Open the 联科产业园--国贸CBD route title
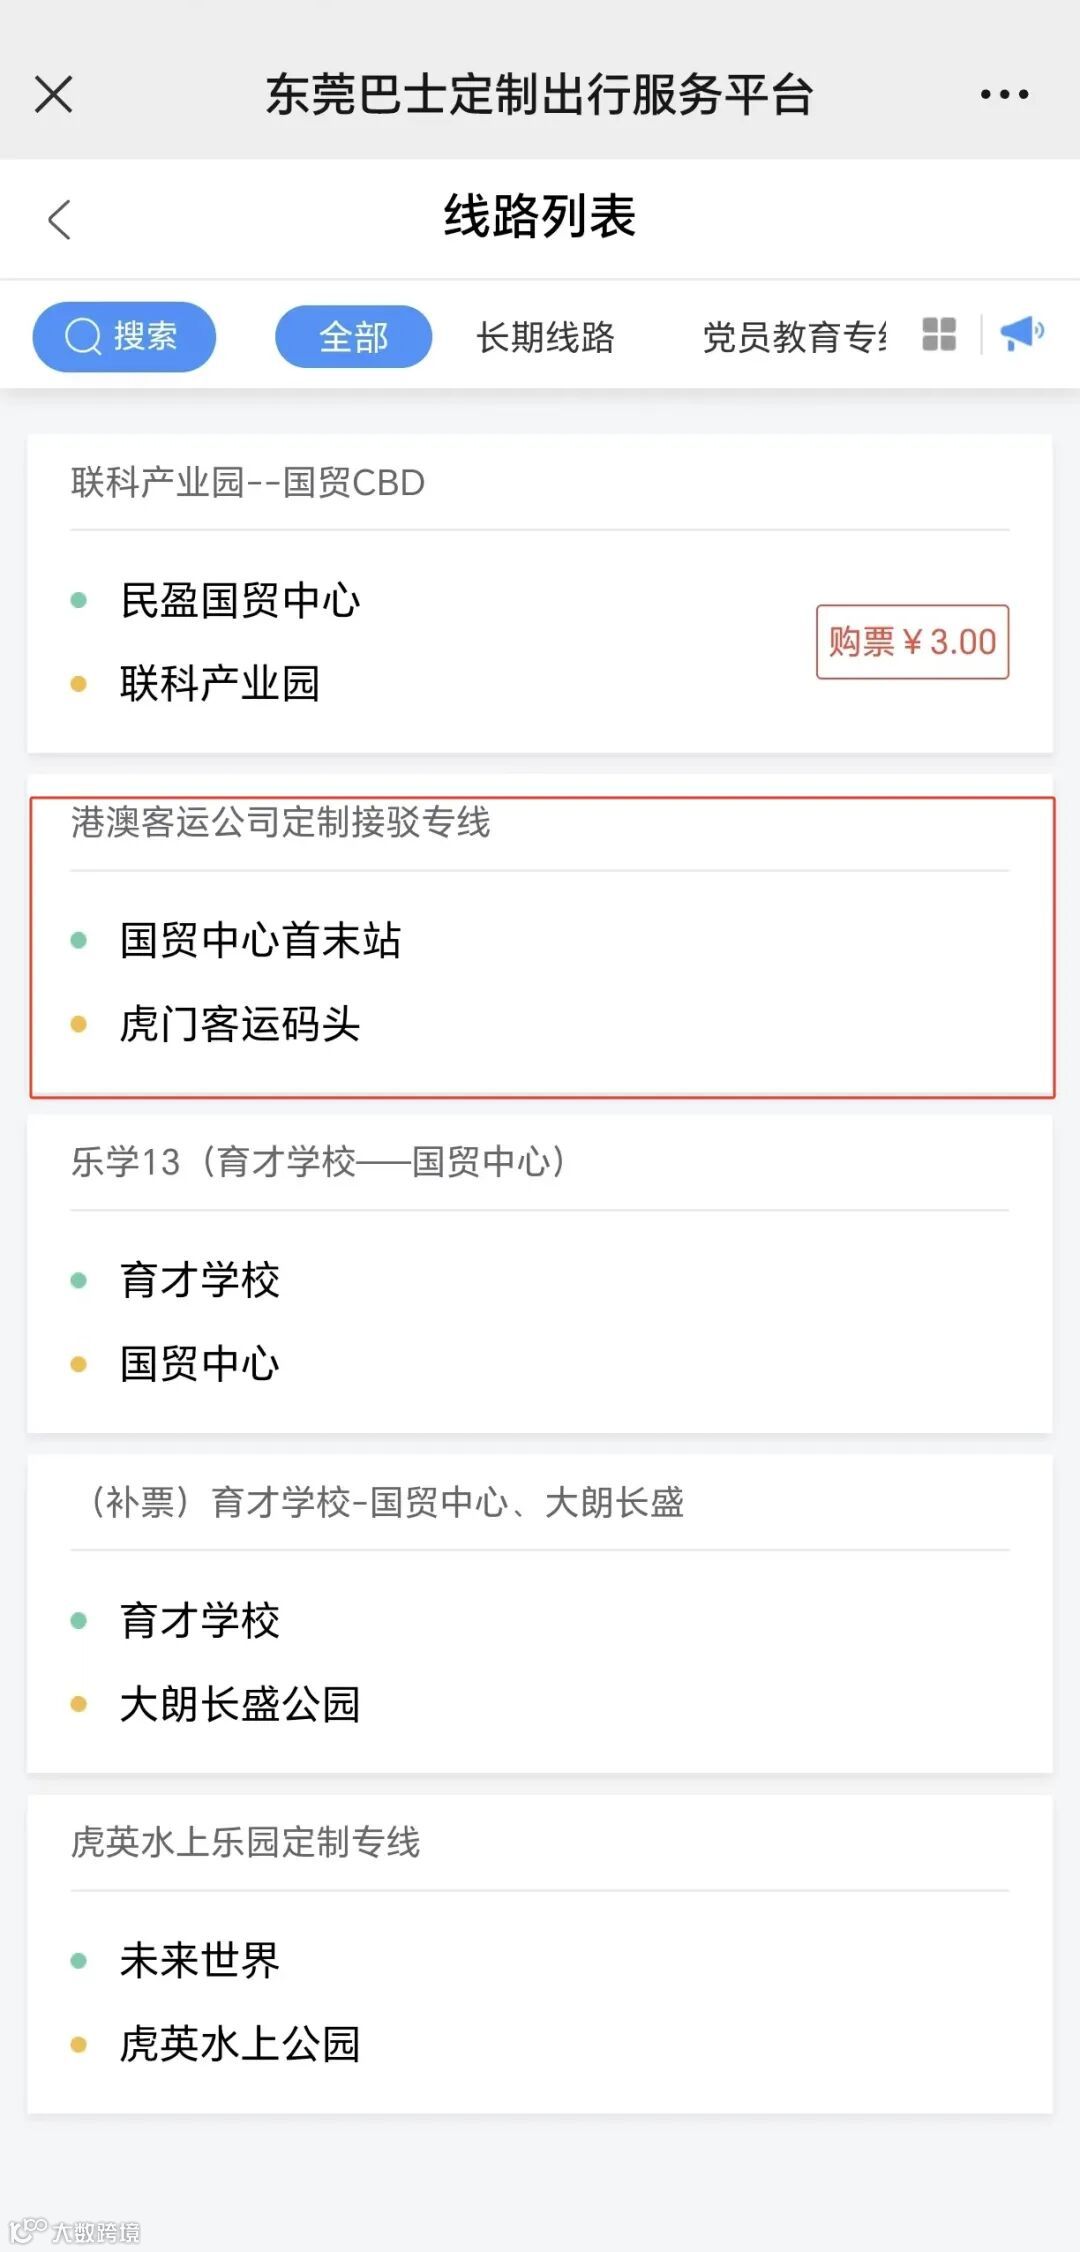Screen dimensions: 1080x2252 tap(248, 483)
